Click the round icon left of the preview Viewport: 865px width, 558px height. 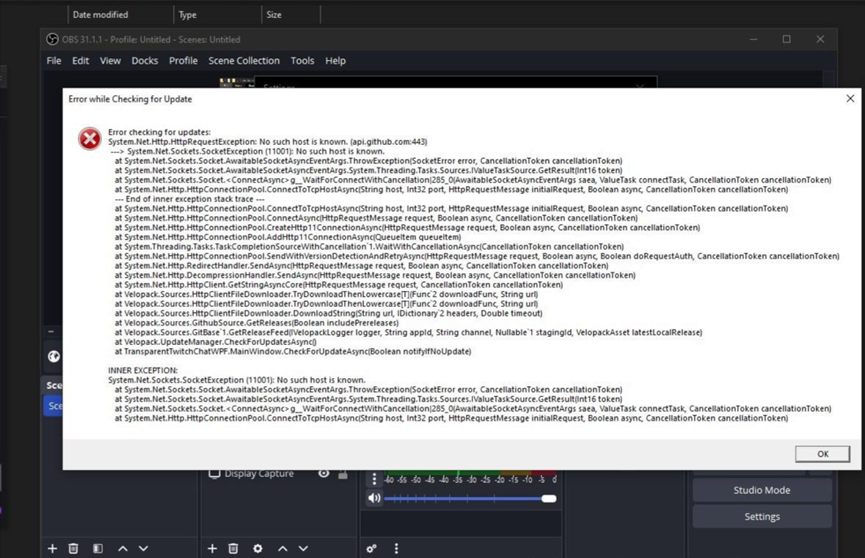click(x=54, y=357)
